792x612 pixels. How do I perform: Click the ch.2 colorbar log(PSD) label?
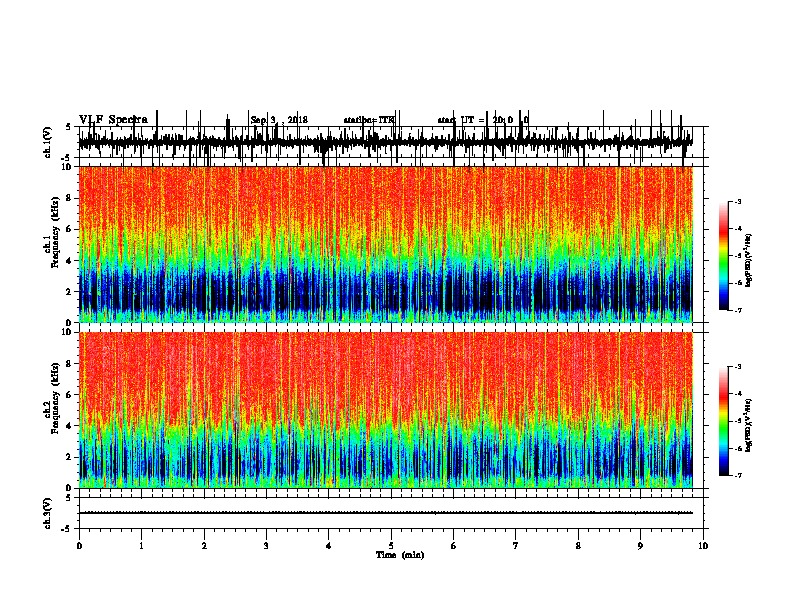click(x=749, y=425)
